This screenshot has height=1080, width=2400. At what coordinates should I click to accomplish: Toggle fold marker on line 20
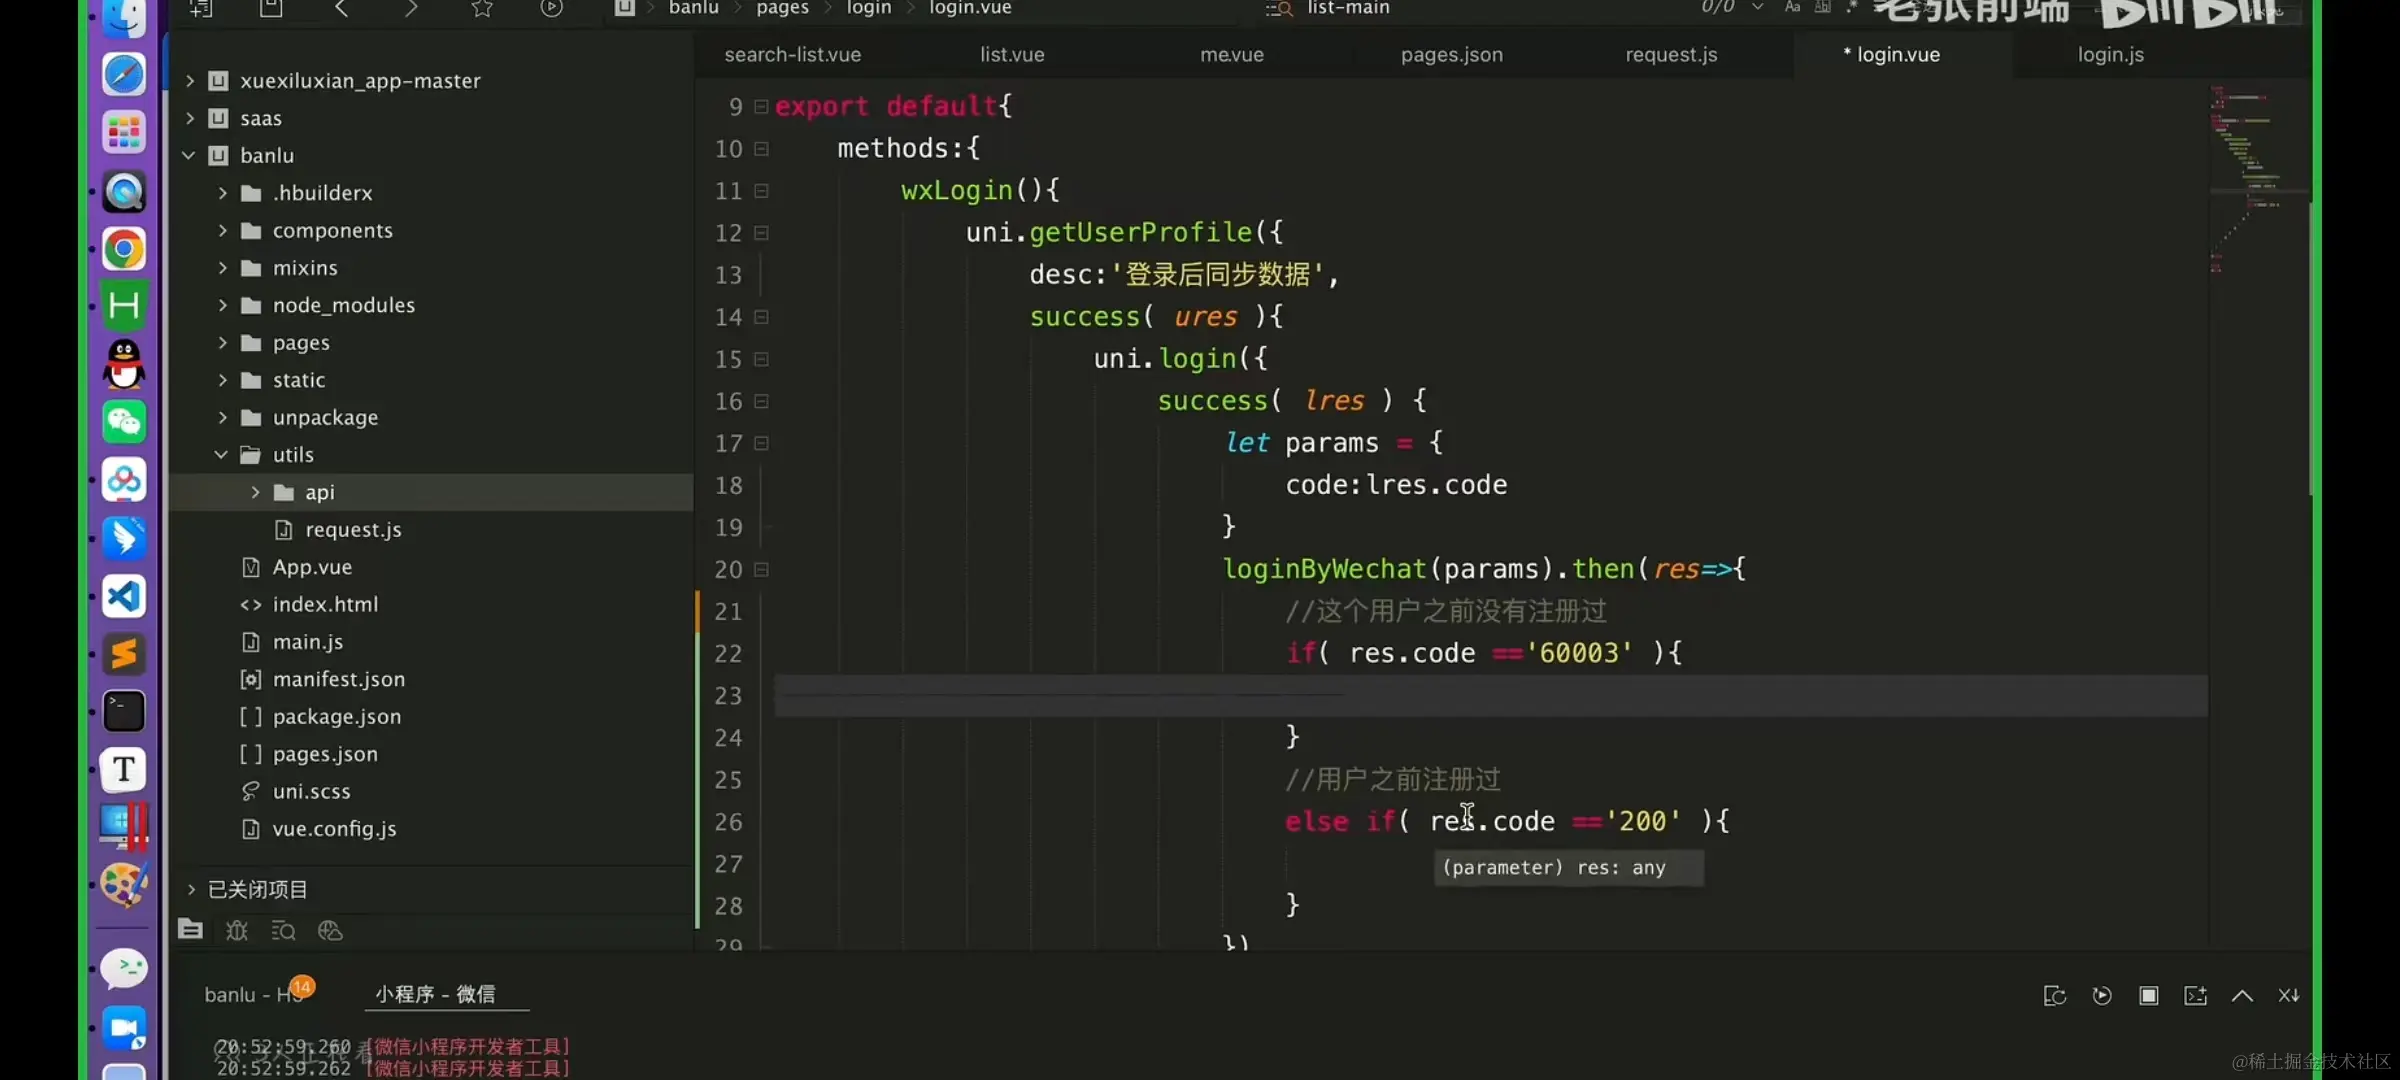762,570
